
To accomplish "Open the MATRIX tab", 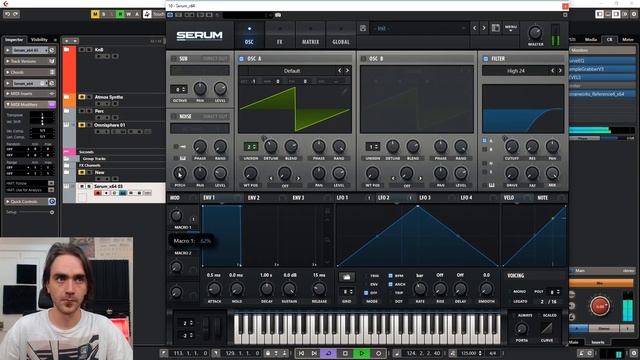I will (x=310, y=36).
